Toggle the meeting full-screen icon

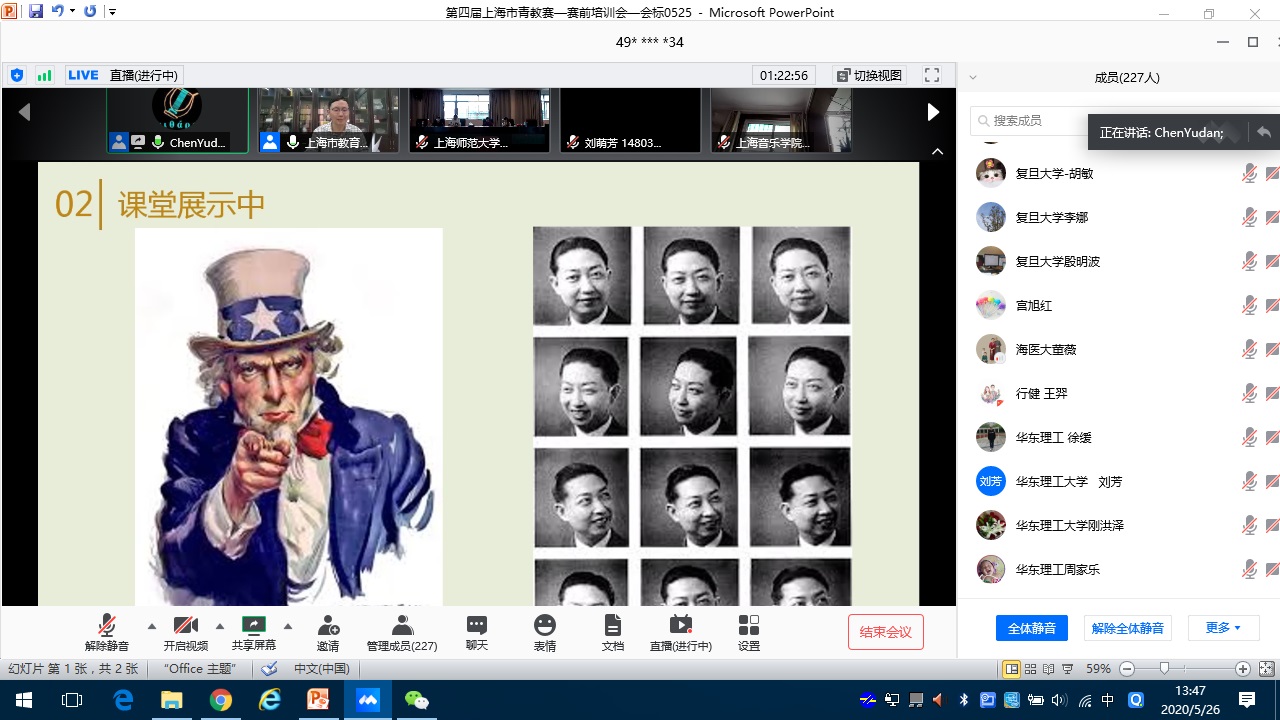(932, 75)
